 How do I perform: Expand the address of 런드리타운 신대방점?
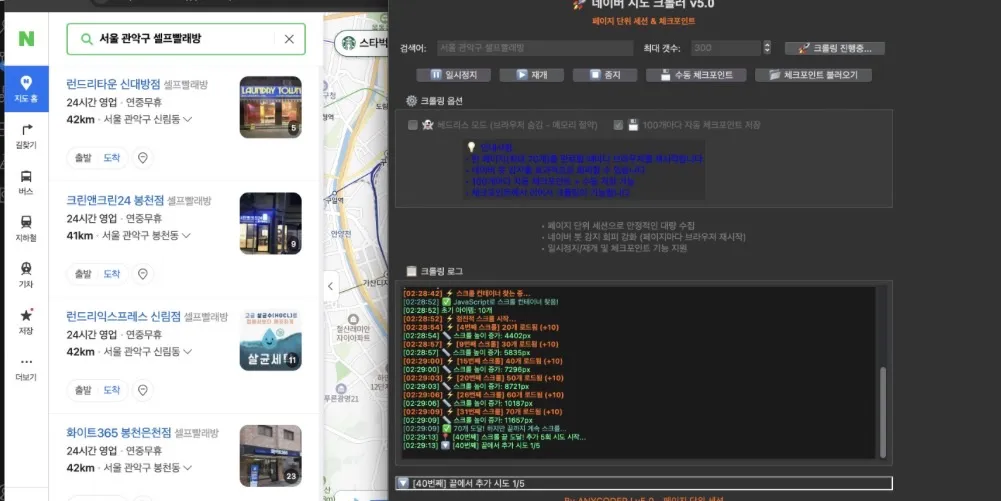coord(188,119)
